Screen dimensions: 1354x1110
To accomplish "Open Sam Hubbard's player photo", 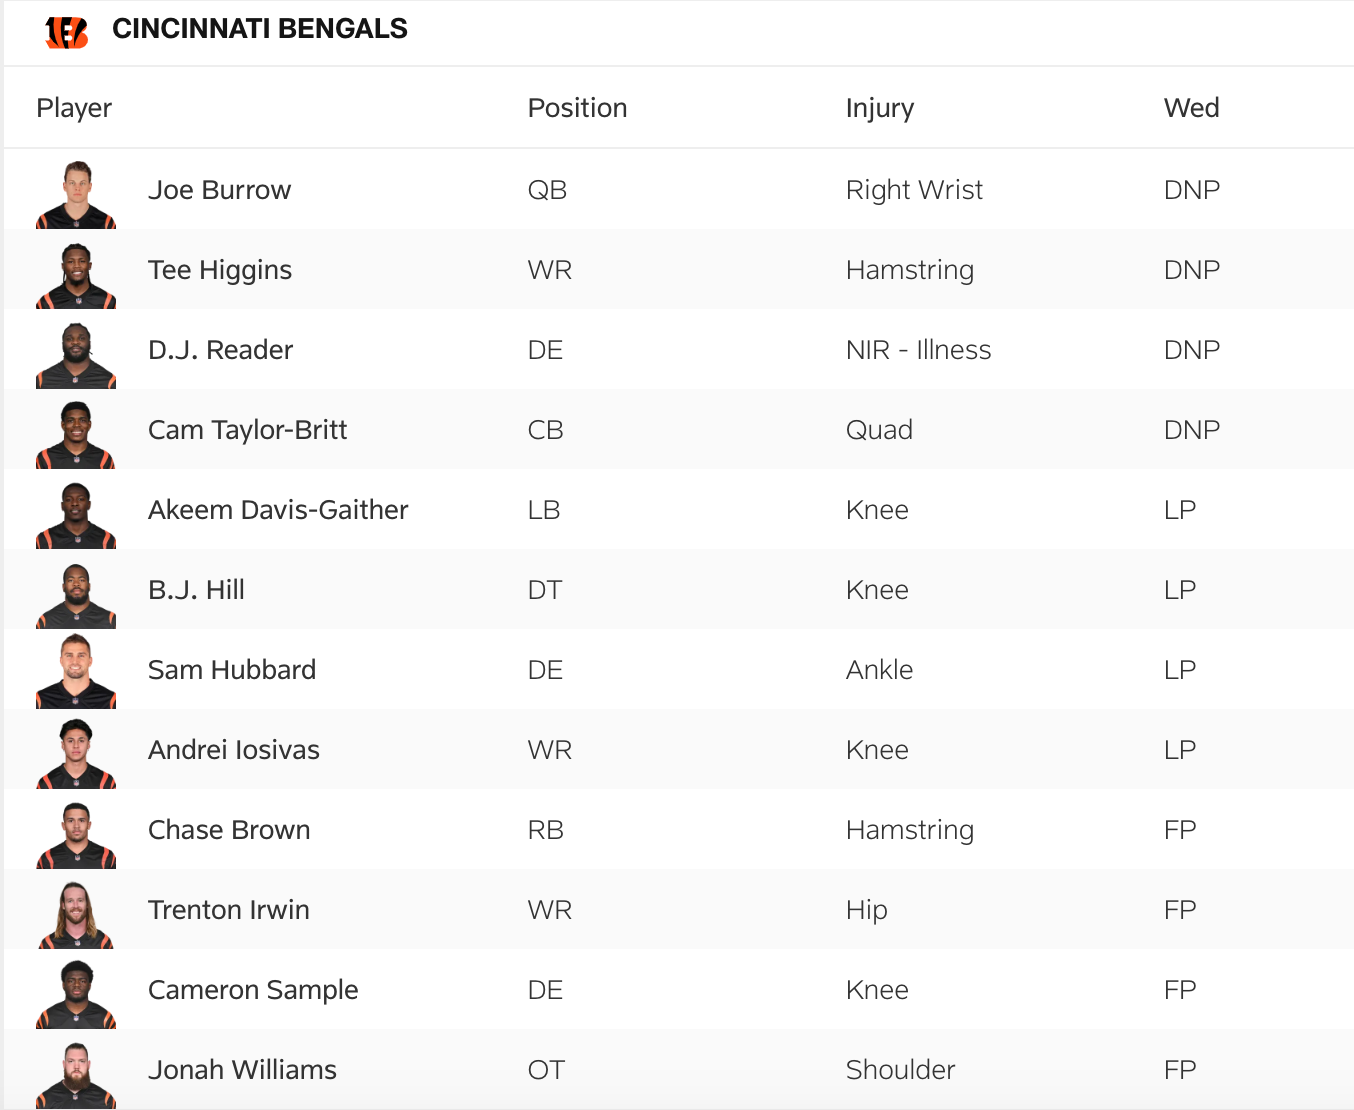I will (x=76, y=670).
